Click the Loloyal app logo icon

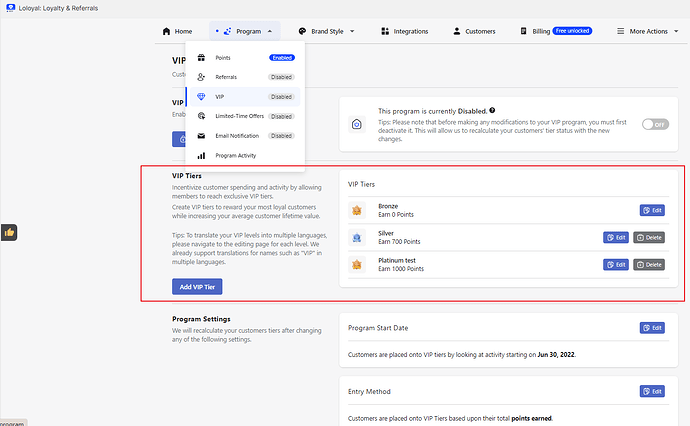(11, 7)
